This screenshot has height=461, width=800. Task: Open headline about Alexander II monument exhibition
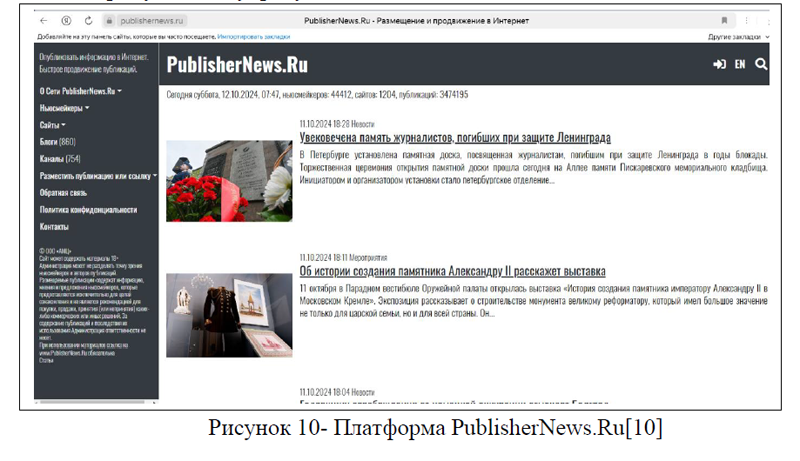click(453, 271)
